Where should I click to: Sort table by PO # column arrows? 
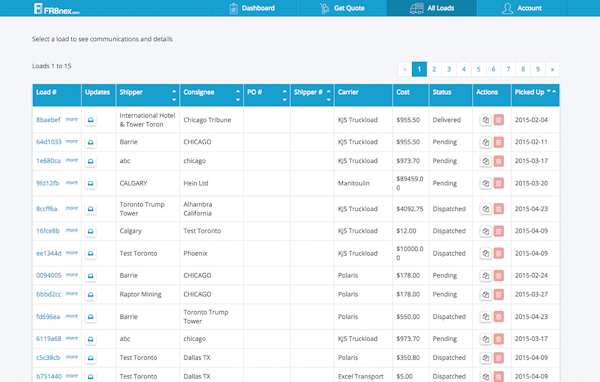[x=284, y=95]
